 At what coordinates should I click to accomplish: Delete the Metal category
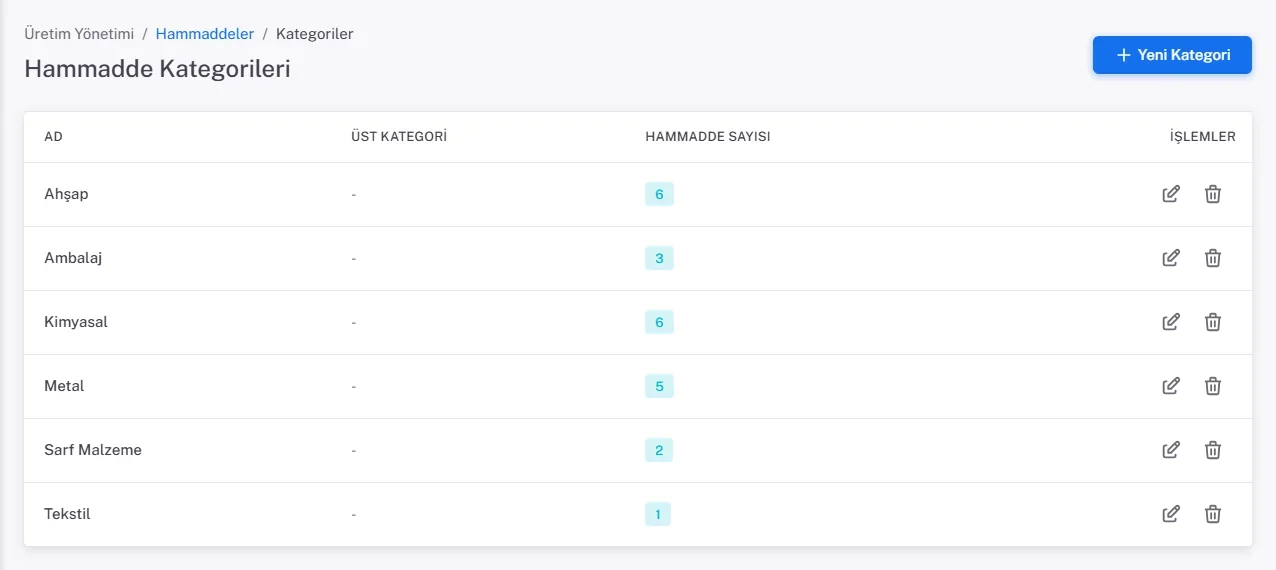pyautogui.click(x=1213, y=386)
